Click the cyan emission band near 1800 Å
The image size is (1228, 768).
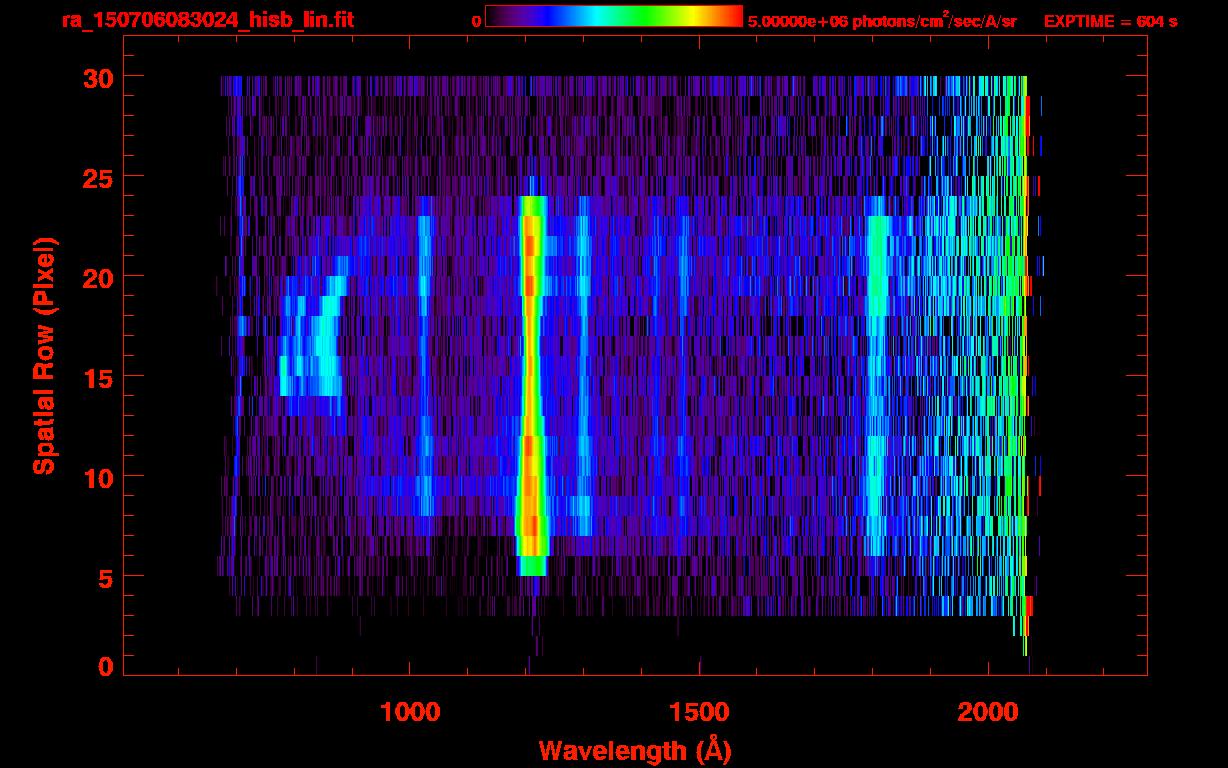(x=877, y=380)
